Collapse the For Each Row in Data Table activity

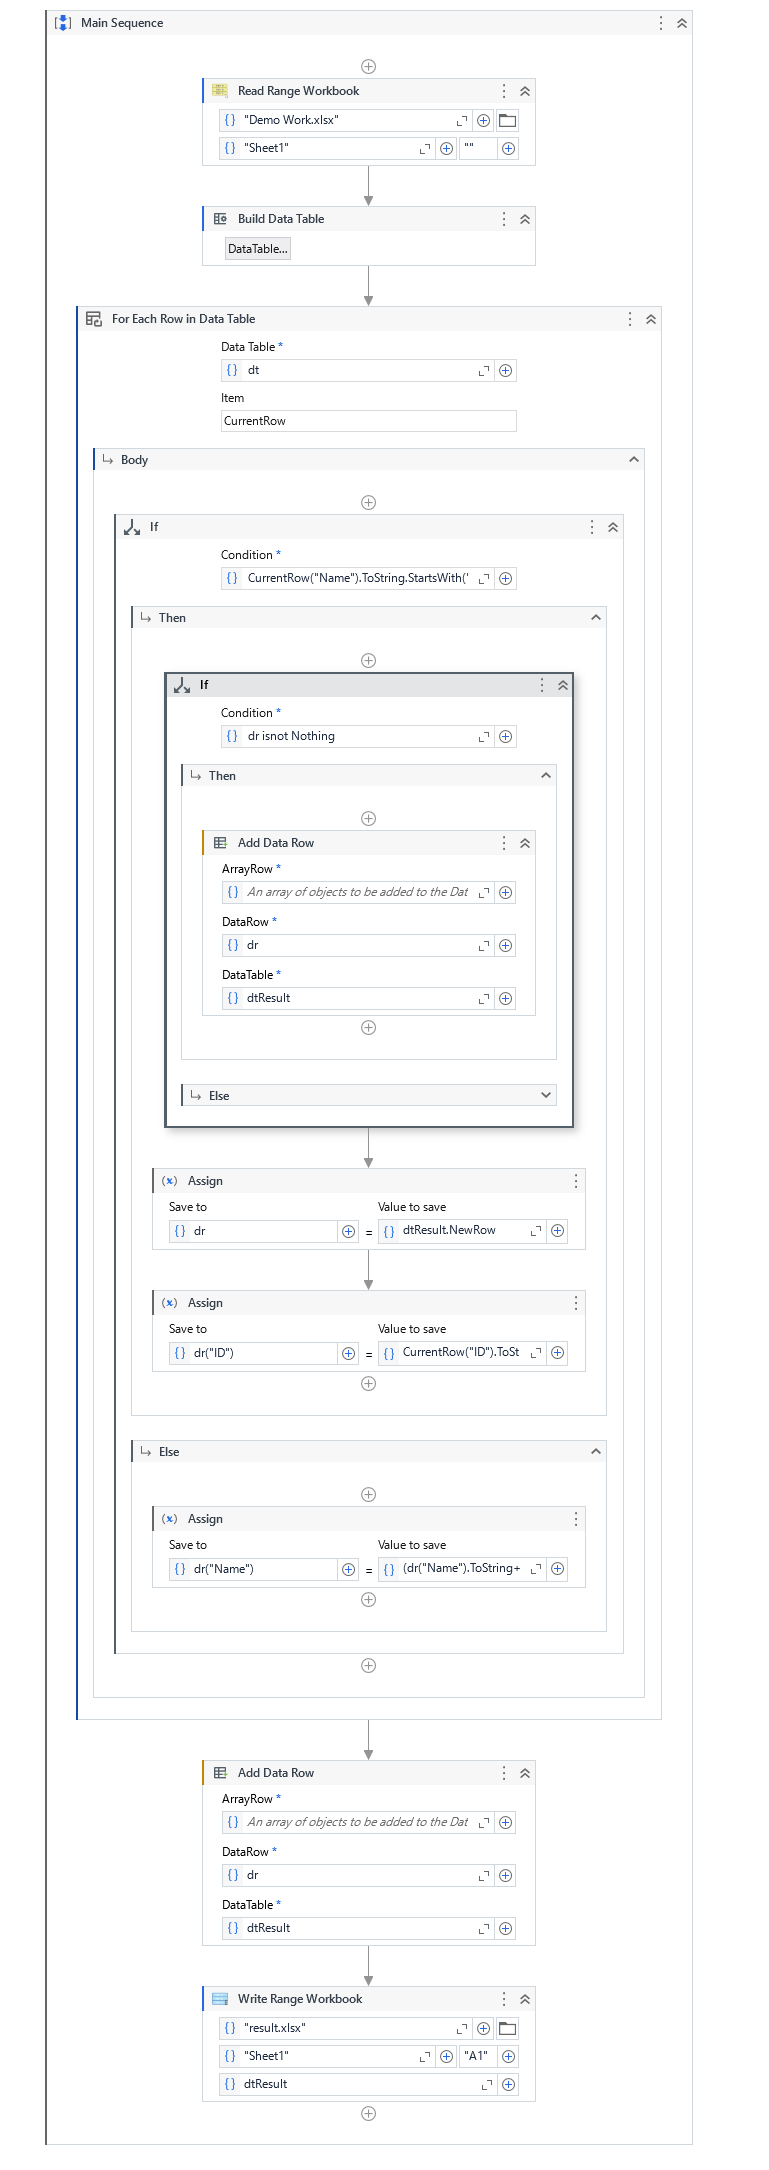tap(651, 319)
